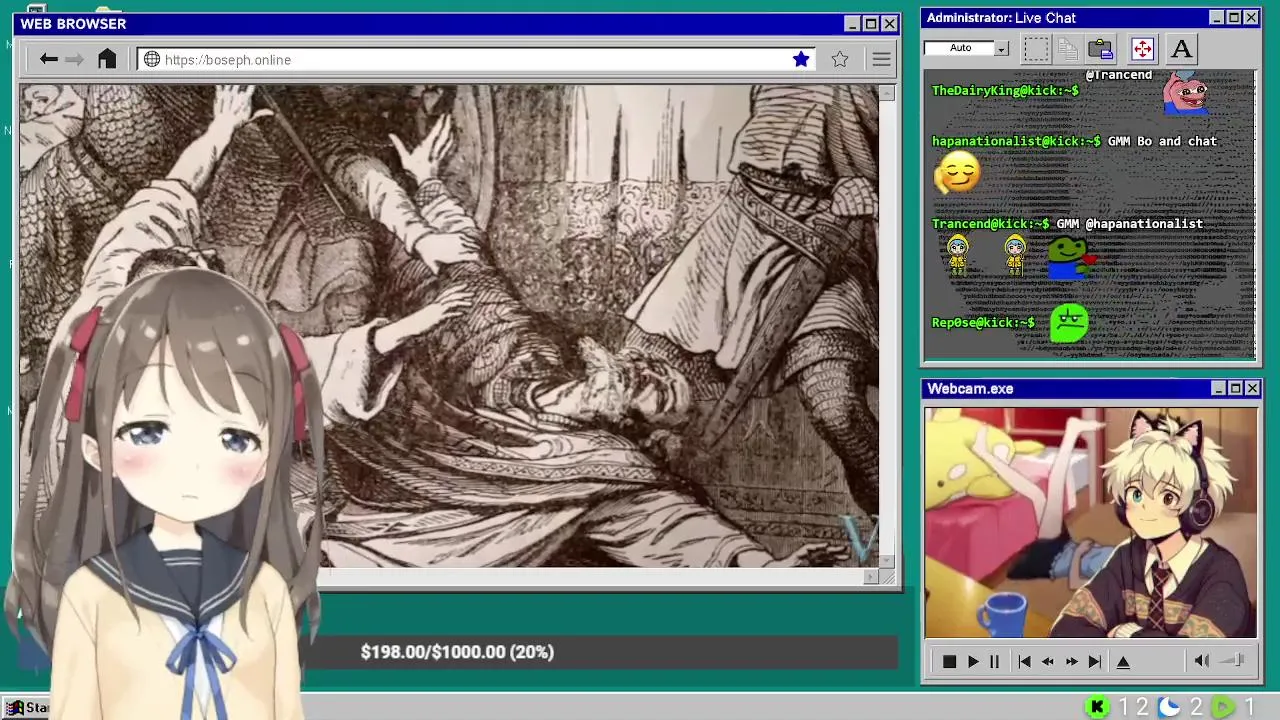Click the blue moon icon in tray

point(1169,707)
